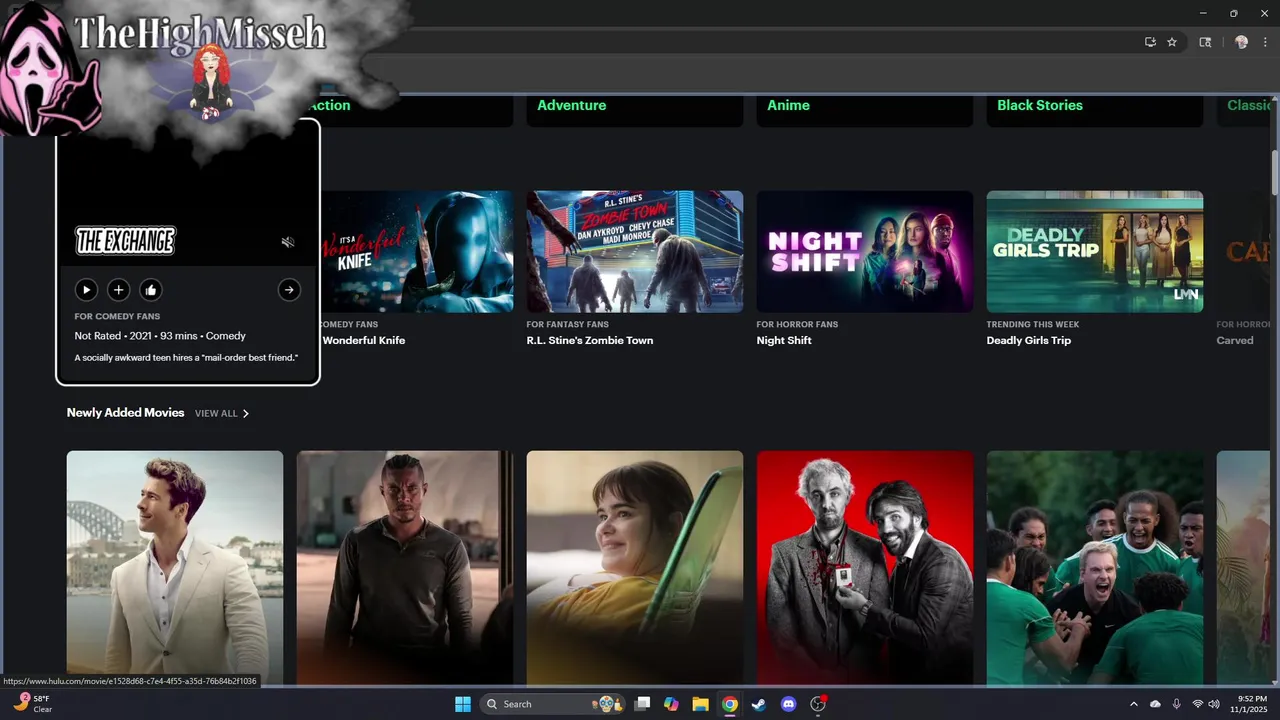The width and height of the screenshot is (1280, 720).
Task: Click Newly Added Movies heading
Action: coord(126,412)
